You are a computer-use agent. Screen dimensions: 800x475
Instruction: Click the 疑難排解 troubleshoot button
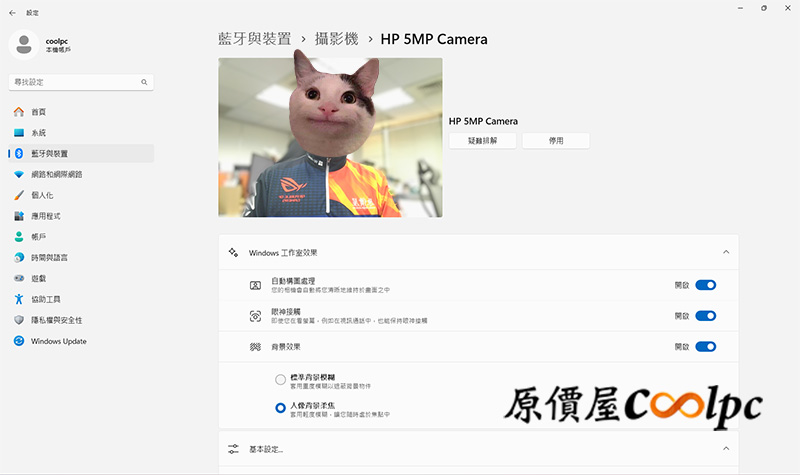point(483,141)
